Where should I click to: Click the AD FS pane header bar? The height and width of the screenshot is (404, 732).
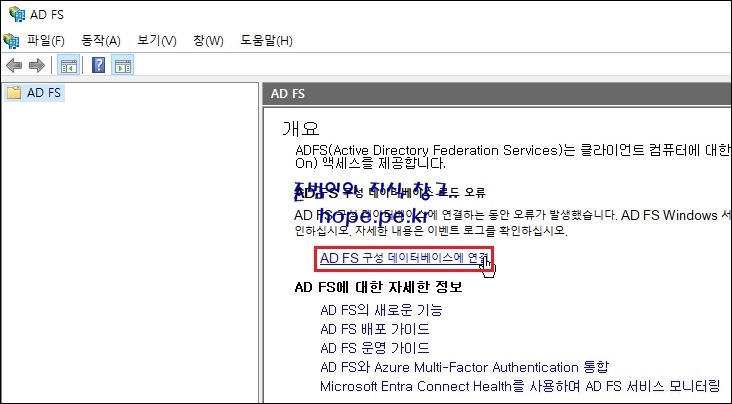click(x=497, y=93)
